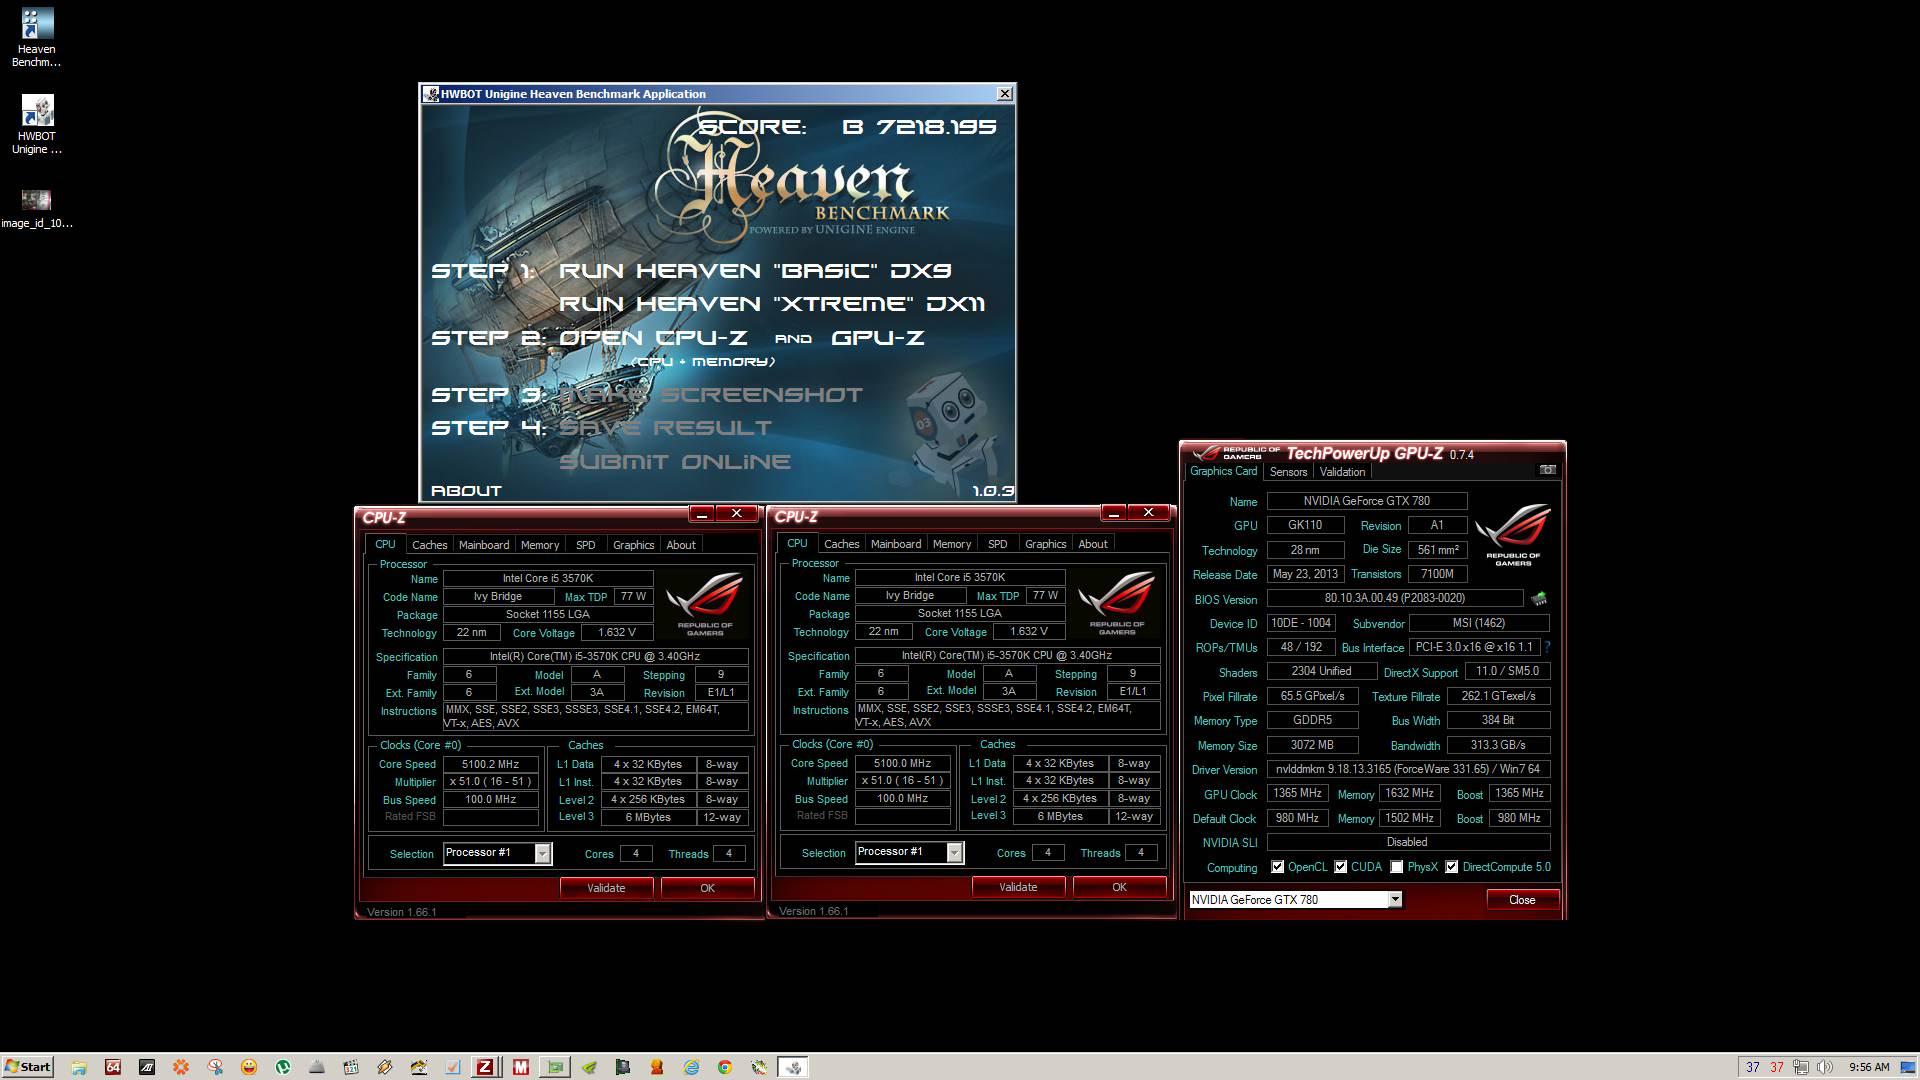Click the GPU-Z screenshot camera icon
The image size is (1920, 1080).
point(1547,470)
